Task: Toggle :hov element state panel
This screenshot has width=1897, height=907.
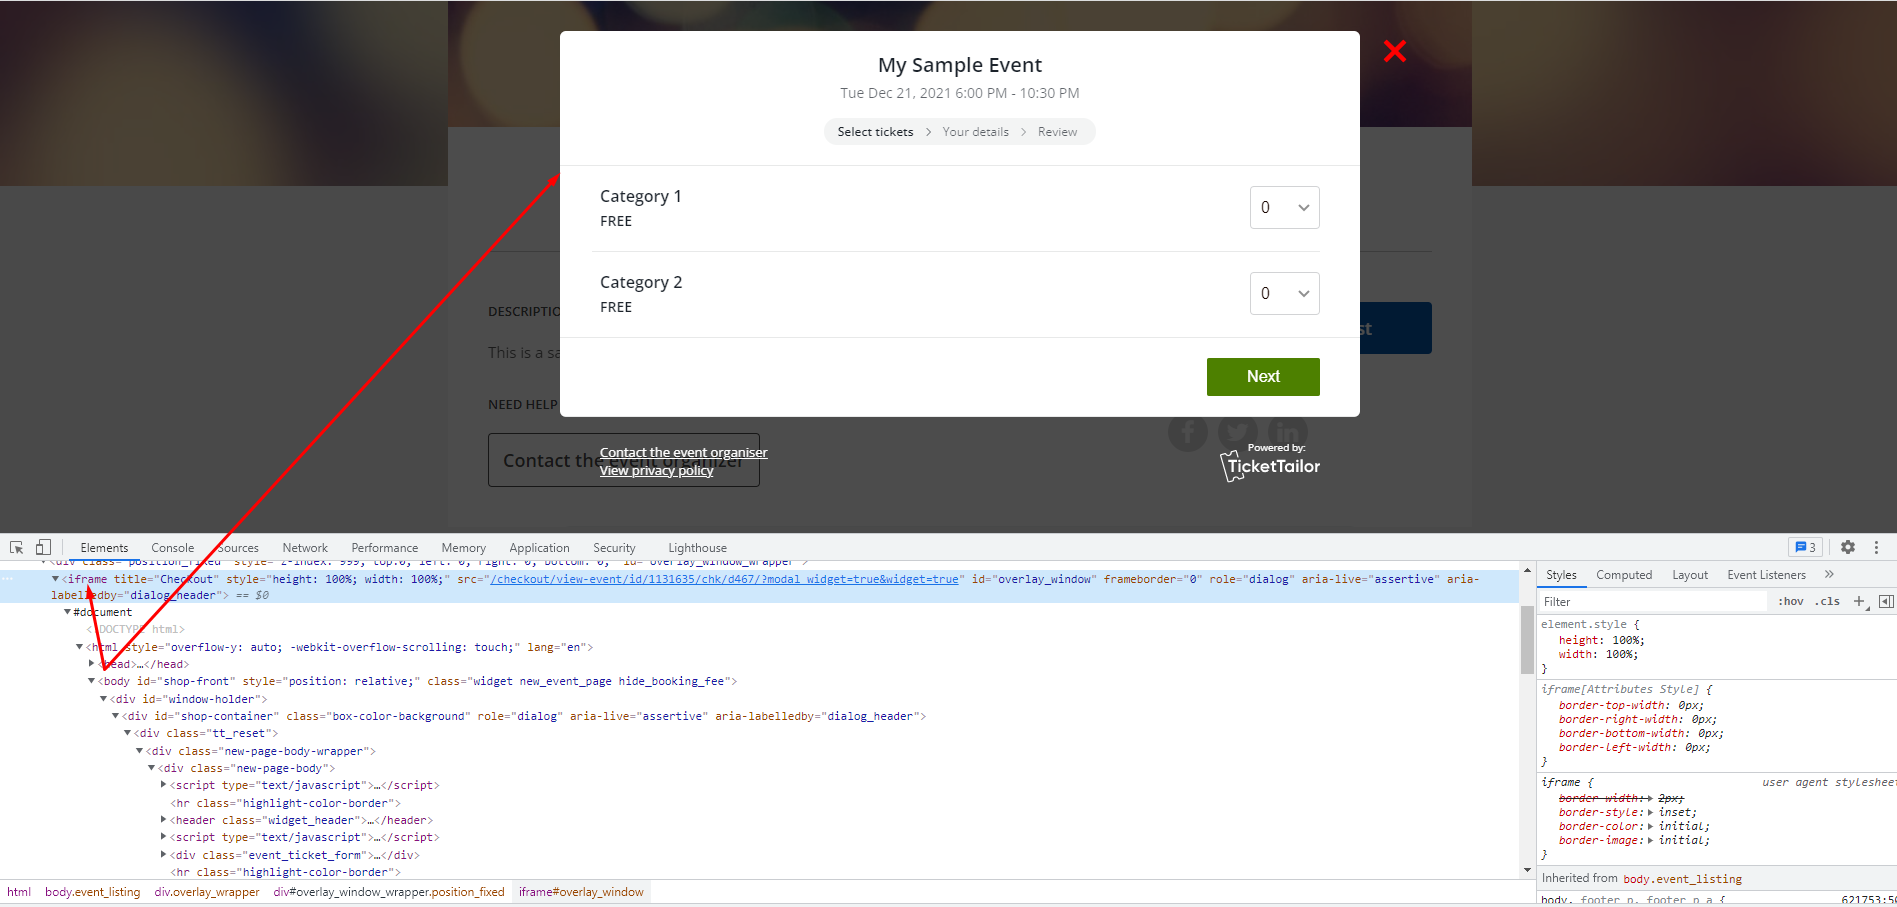Action: pyautogui.click(x=1790, y=601)
